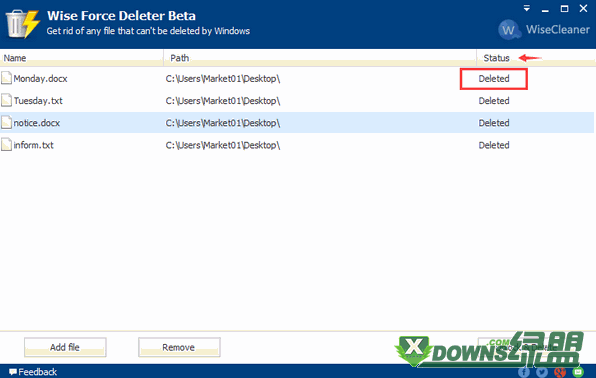Open the Facebook icon in footer
The height and width of the screenshot is (378, 596).
click(524, 372)
